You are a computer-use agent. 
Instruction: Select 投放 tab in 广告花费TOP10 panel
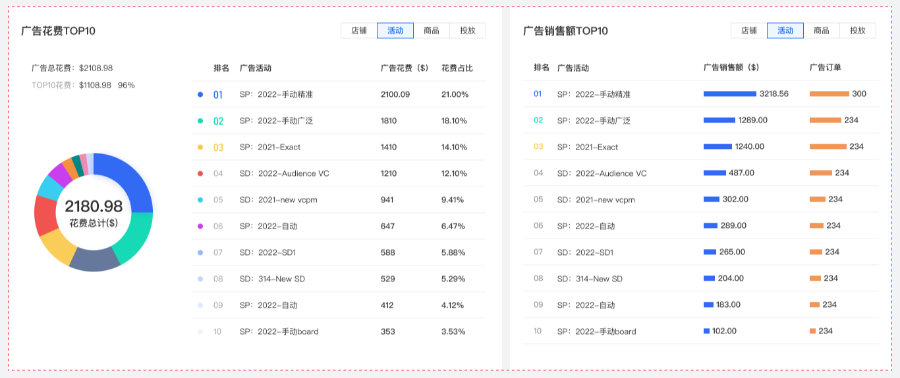coord(468,31)
